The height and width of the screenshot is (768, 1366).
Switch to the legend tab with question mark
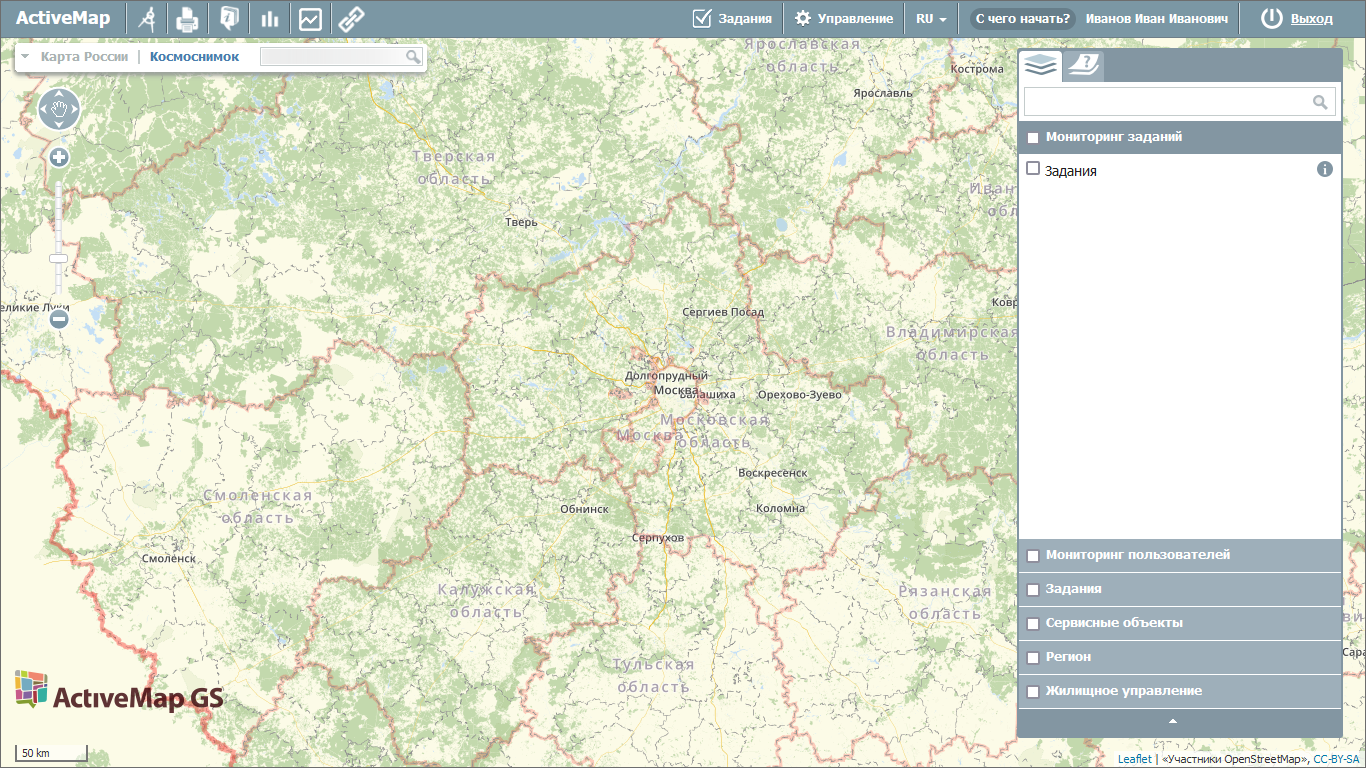(x=1083, y=65)
